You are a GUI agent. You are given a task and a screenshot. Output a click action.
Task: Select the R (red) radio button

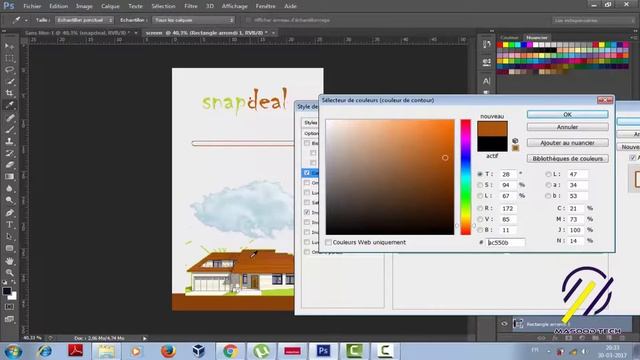click(480, 208)
